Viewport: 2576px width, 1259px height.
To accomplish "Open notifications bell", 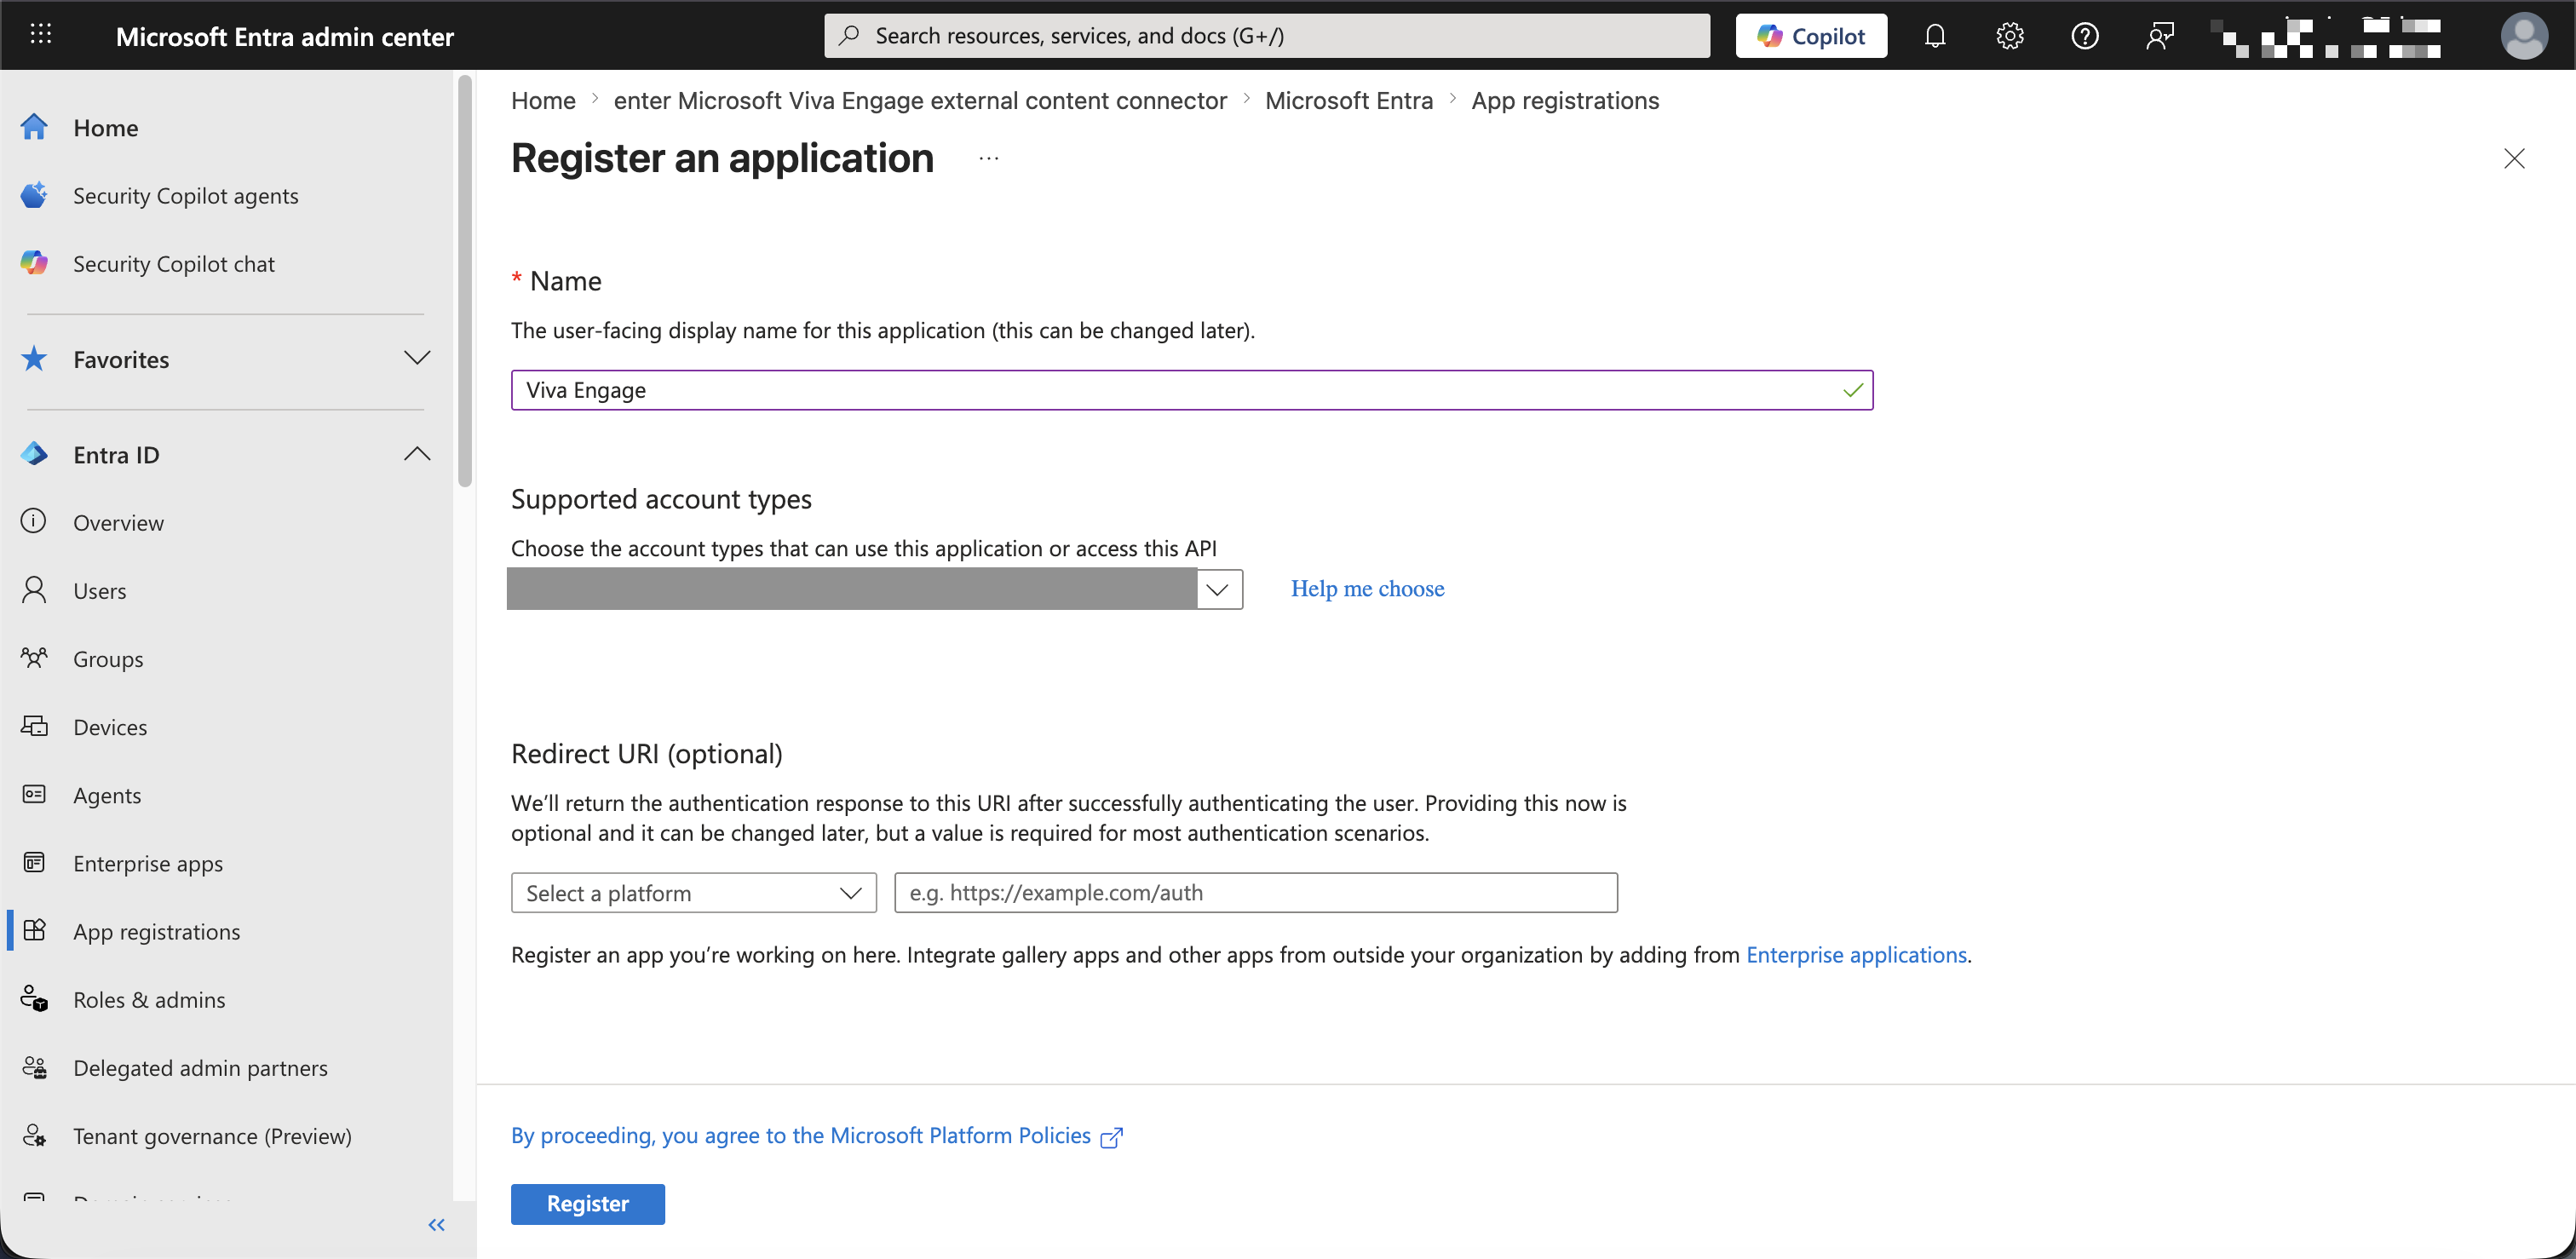I will coord(1935,36).
